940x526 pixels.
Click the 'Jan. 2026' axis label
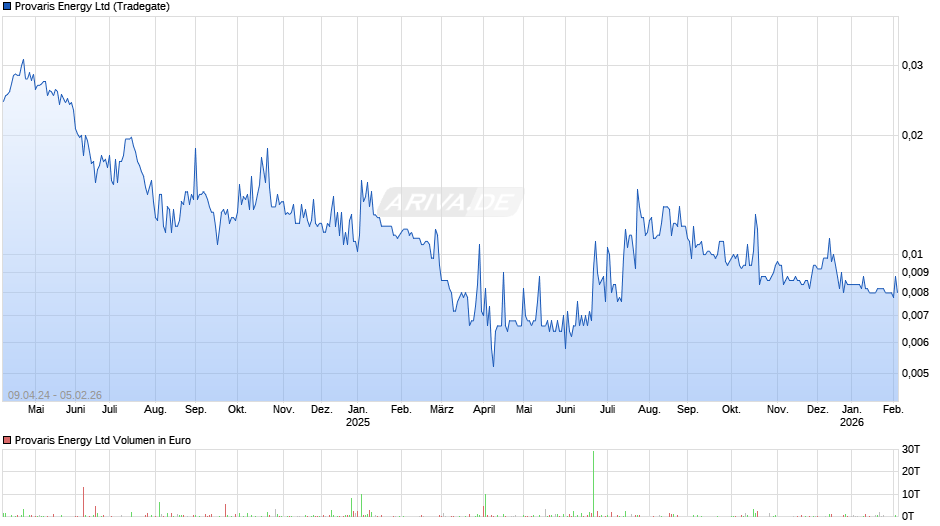tap(852, 416)
